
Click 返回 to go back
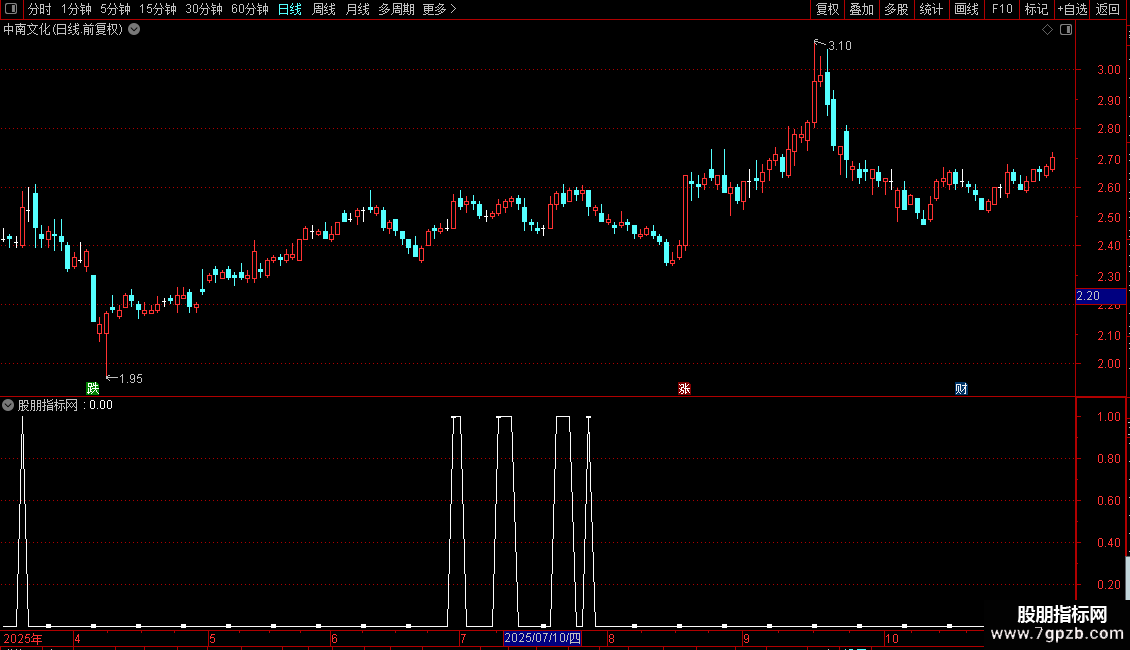click(x=1108, y=9)
